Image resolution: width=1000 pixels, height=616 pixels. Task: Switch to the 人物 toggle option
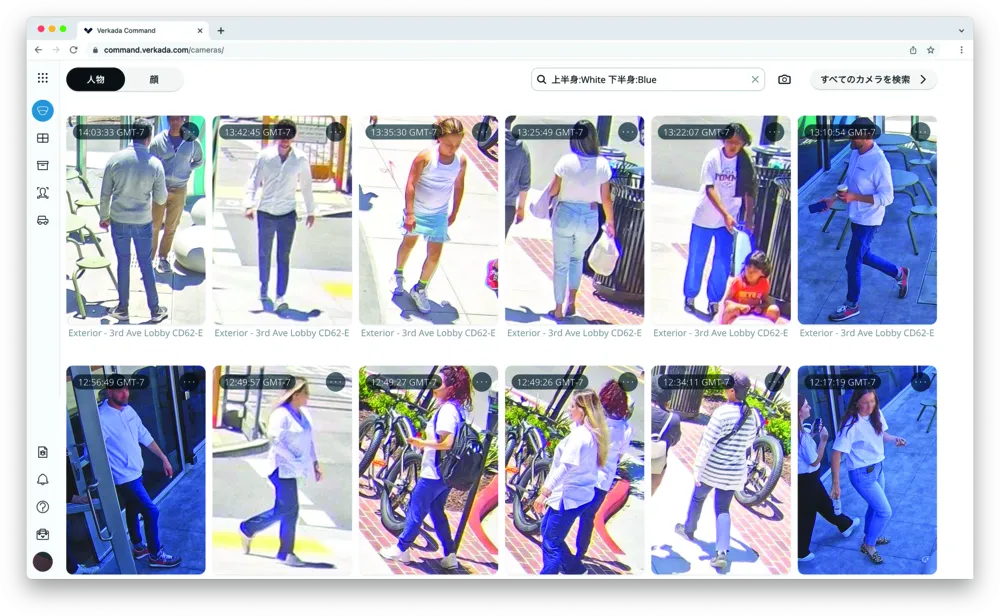tap(96, 79)
